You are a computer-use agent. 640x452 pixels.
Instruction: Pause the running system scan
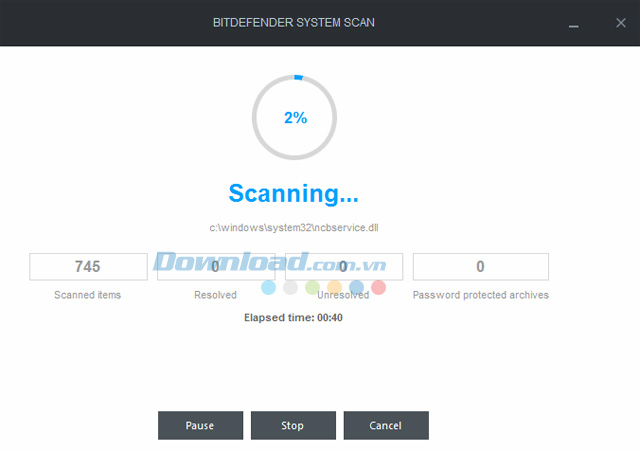(200, 425)
